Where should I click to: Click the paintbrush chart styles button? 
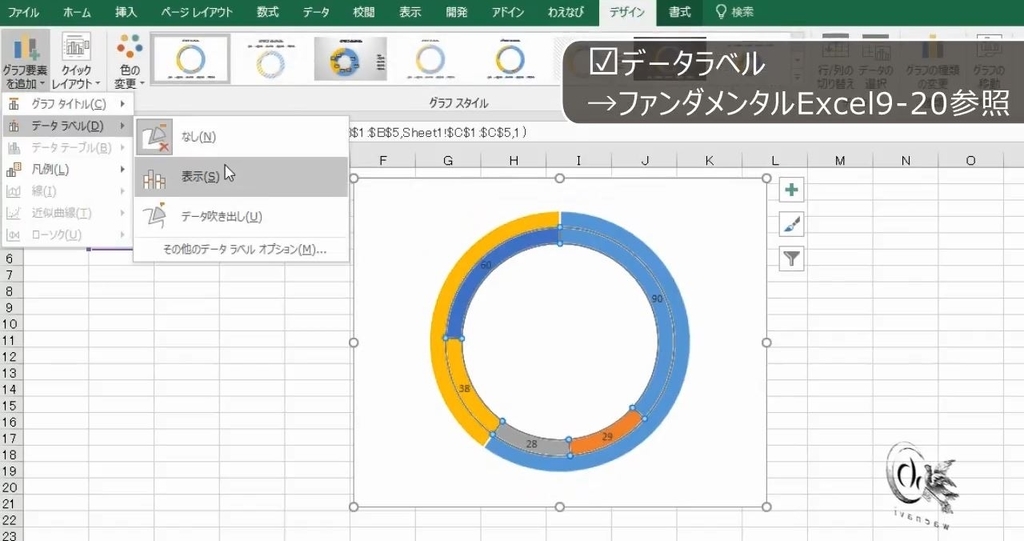pos(792,225)
